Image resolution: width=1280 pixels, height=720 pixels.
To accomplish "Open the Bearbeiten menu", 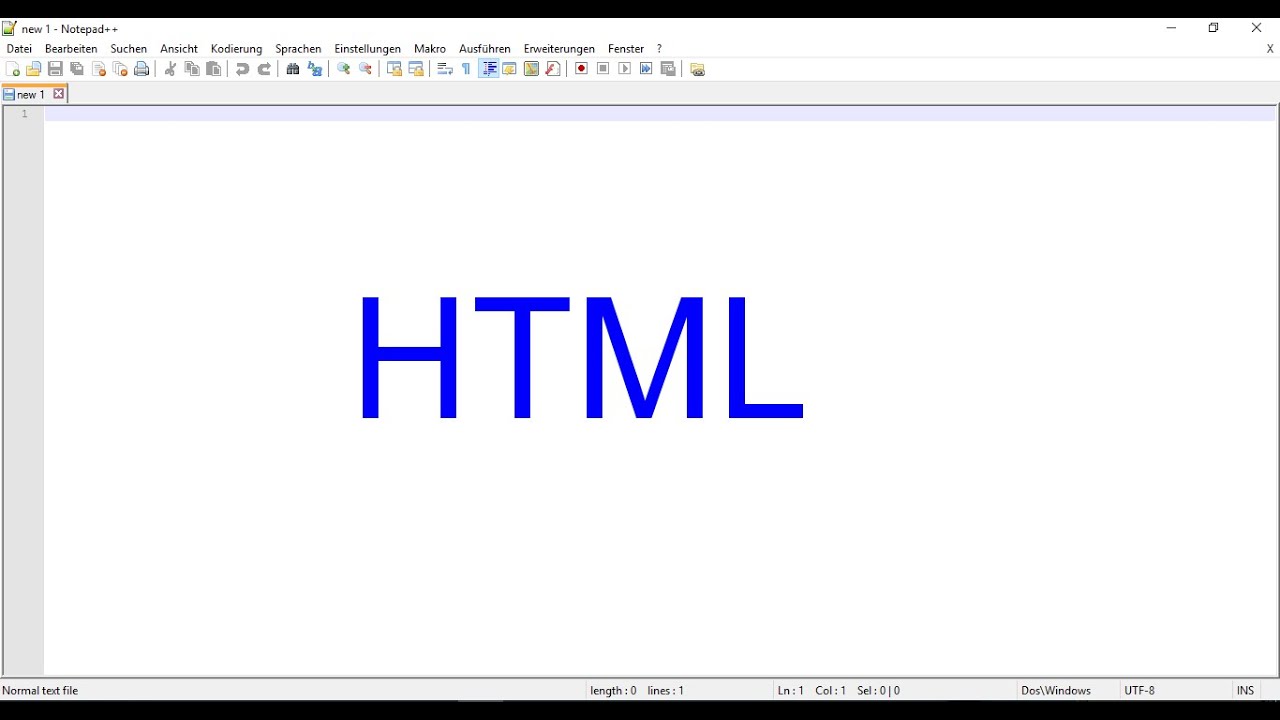I will click(x=71, y=48).
